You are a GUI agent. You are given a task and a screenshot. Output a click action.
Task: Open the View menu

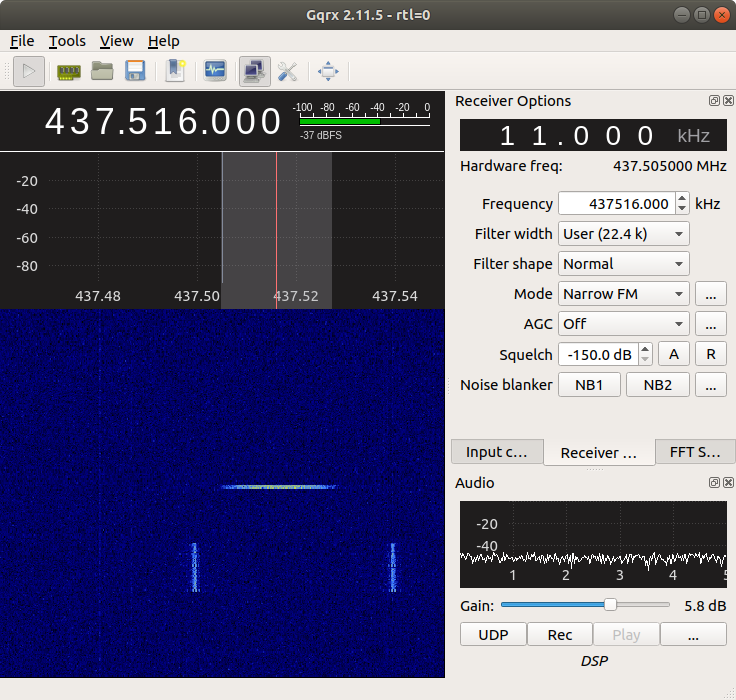116,41
